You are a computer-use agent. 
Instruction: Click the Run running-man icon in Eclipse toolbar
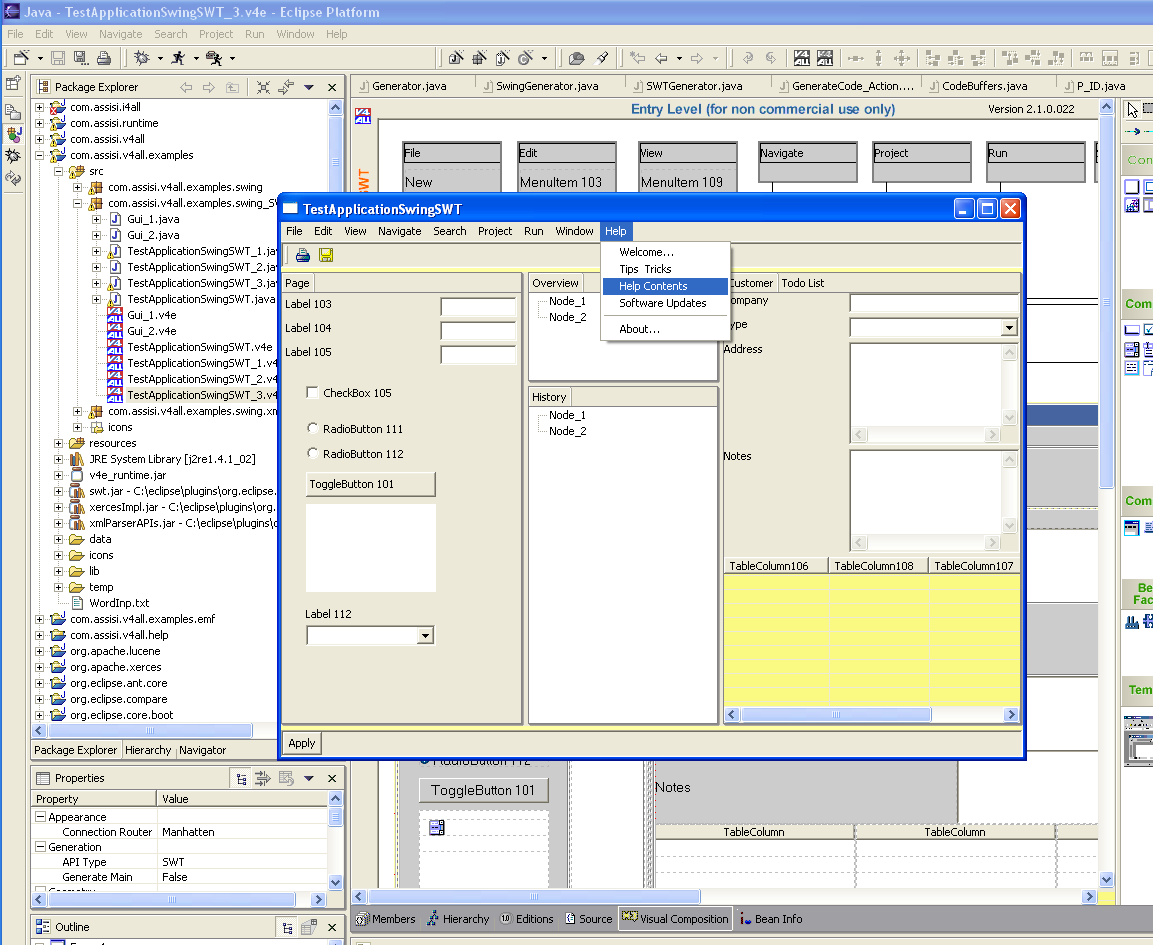pyautogui.click(x=179, y=58)
